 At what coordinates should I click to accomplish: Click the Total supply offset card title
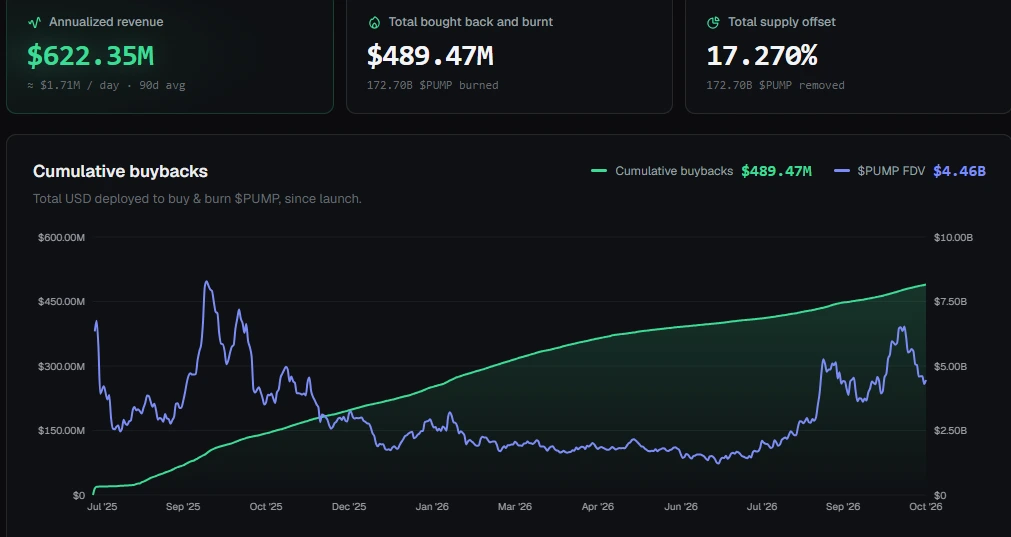pos(781,22)
